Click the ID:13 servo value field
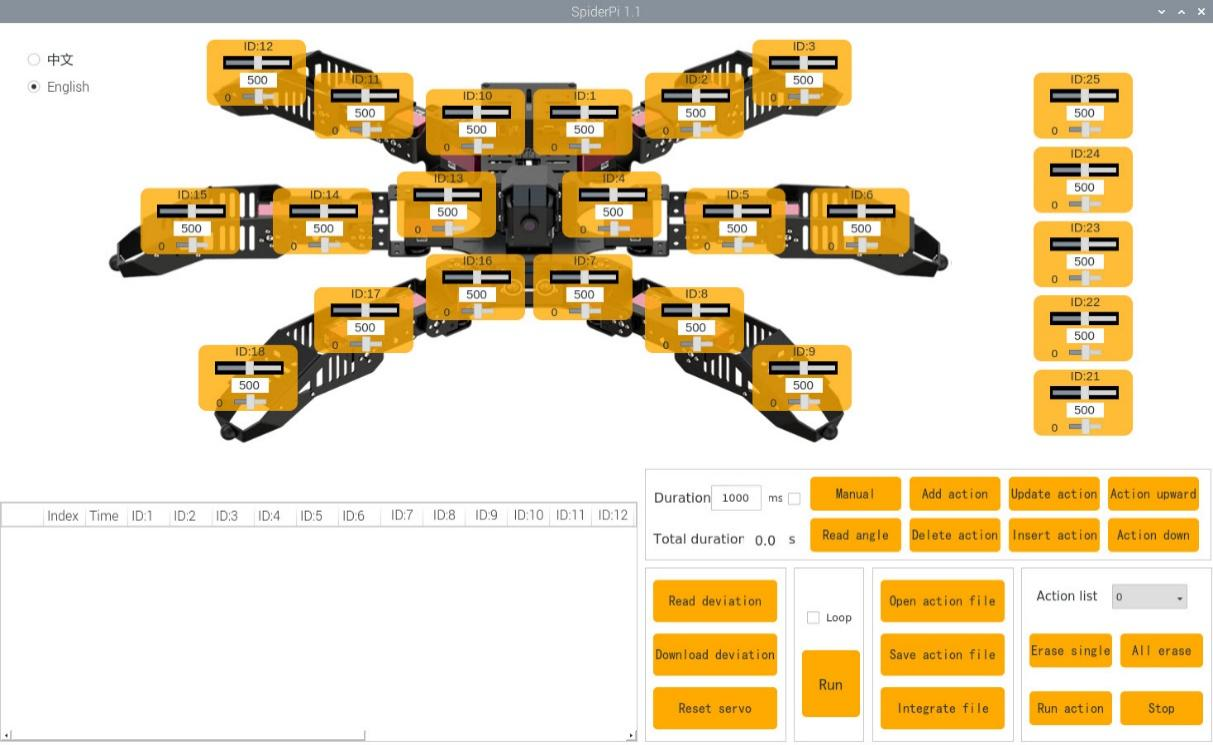Viewport: 1213px width, 745px height. point(448,212)
